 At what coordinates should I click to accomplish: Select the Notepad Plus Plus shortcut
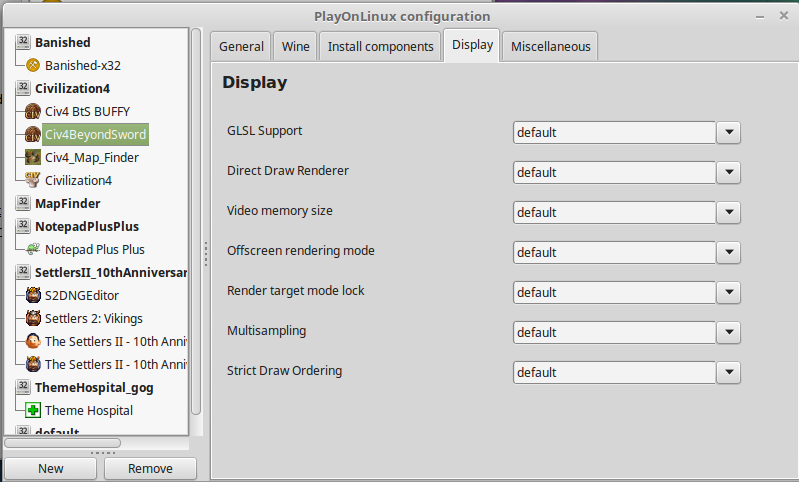click(95, 249)
